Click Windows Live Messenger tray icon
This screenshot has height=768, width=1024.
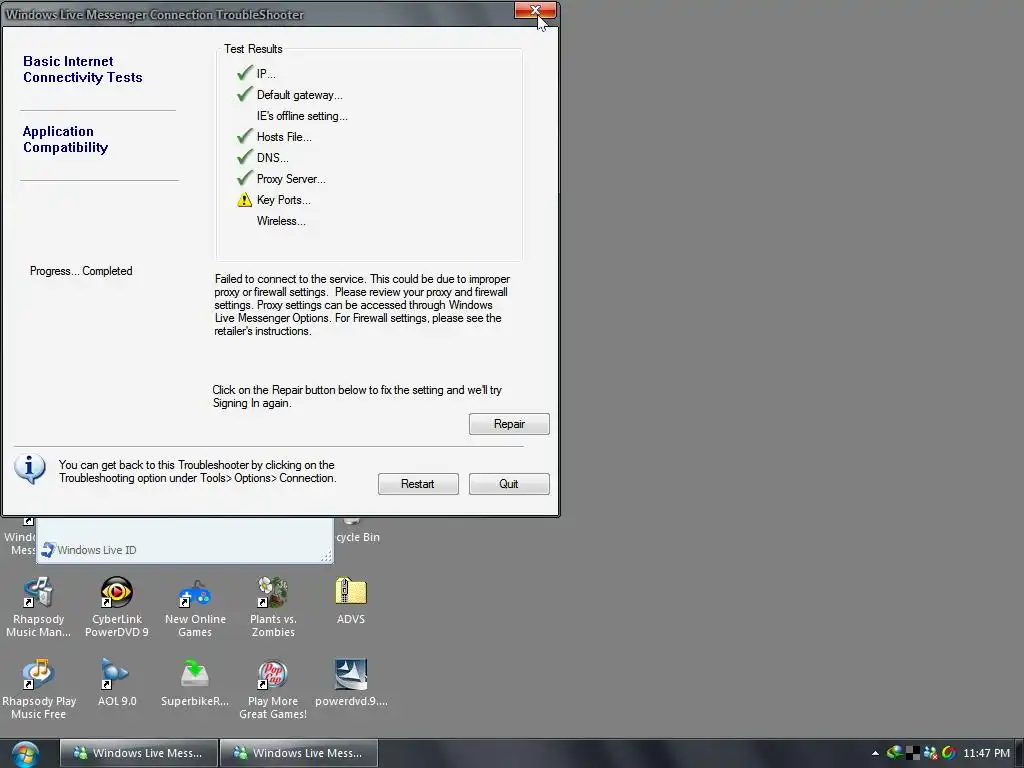click(x=930, y=753)
